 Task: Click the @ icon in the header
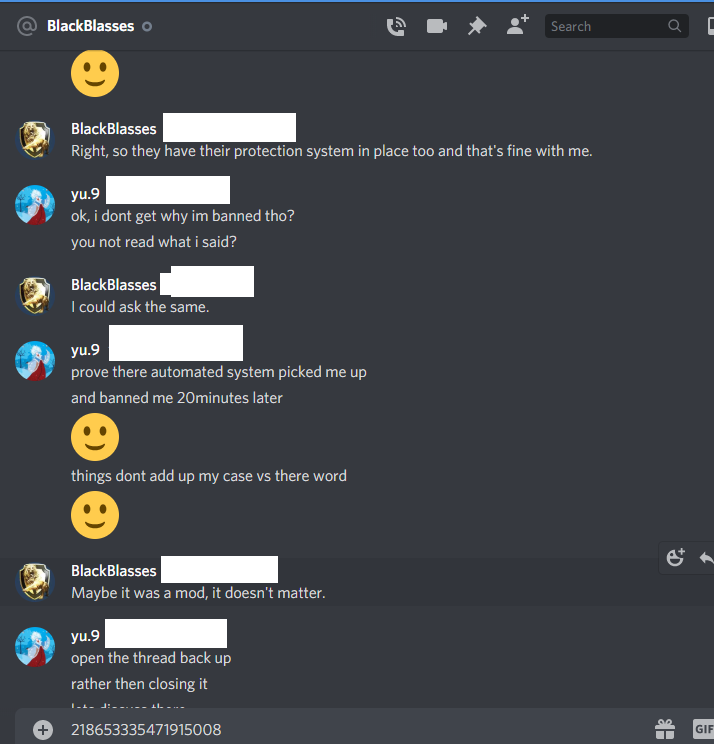(x=27, y=26)
